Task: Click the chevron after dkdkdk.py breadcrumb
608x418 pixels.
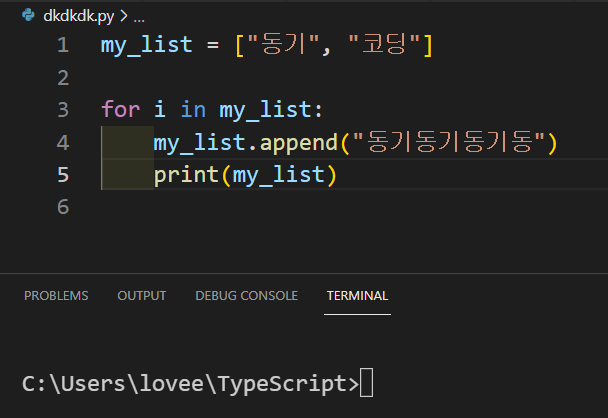Action: pyautogui.click(x=124, y=16)
